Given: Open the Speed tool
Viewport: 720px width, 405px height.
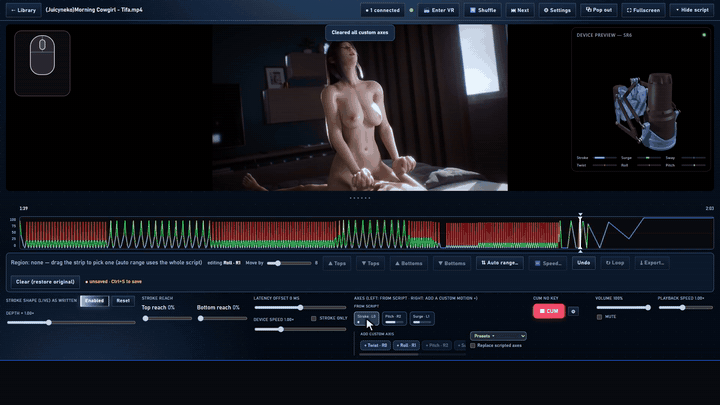Looking at the screenshot, I should (x=548, y=263).
